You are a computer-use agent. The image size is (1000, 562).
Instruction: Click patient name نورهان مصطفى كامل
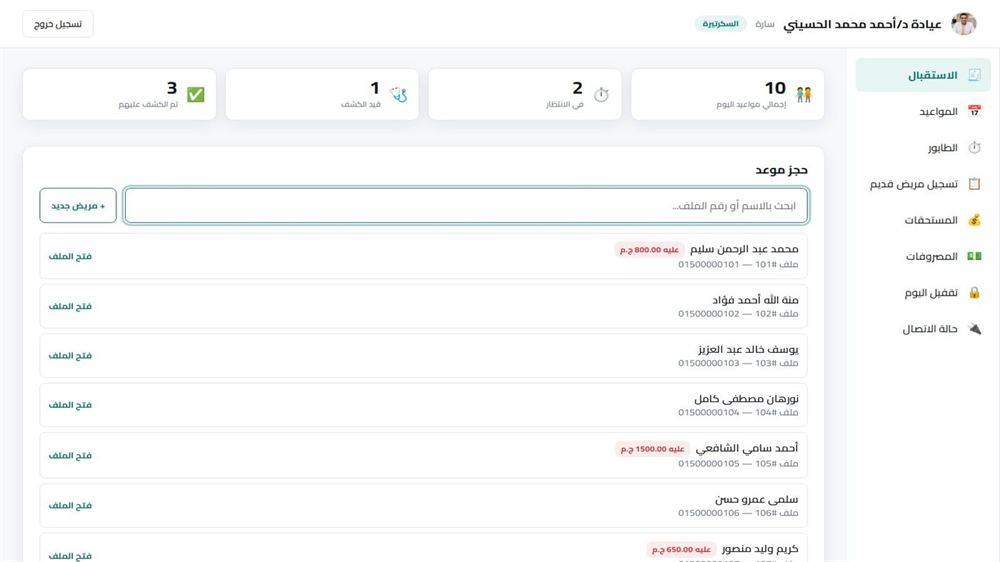(x=746, y=398)
